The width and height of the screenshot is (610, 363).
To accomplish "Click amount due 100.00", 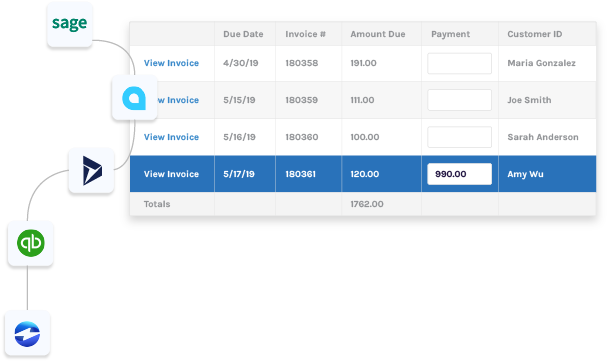I will coord(365,137).
